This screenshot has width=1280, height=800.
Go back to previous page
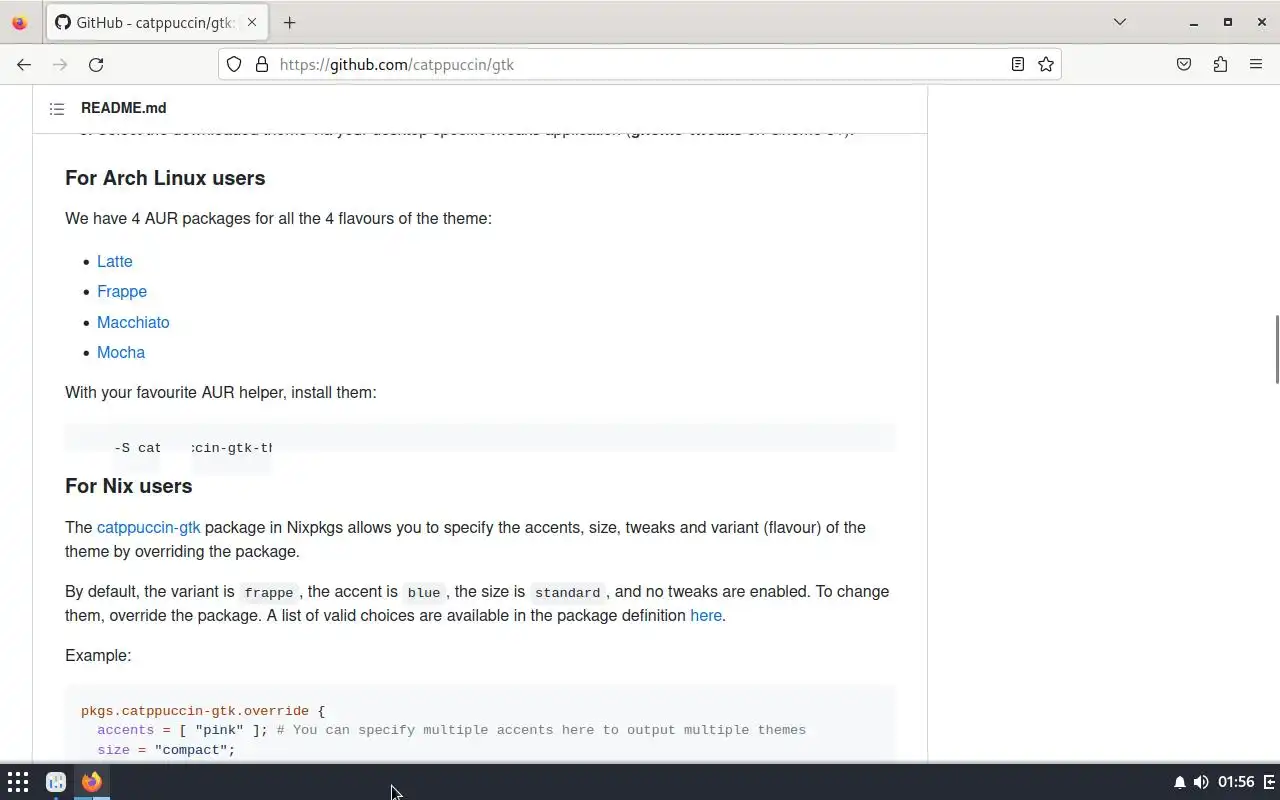24,65
